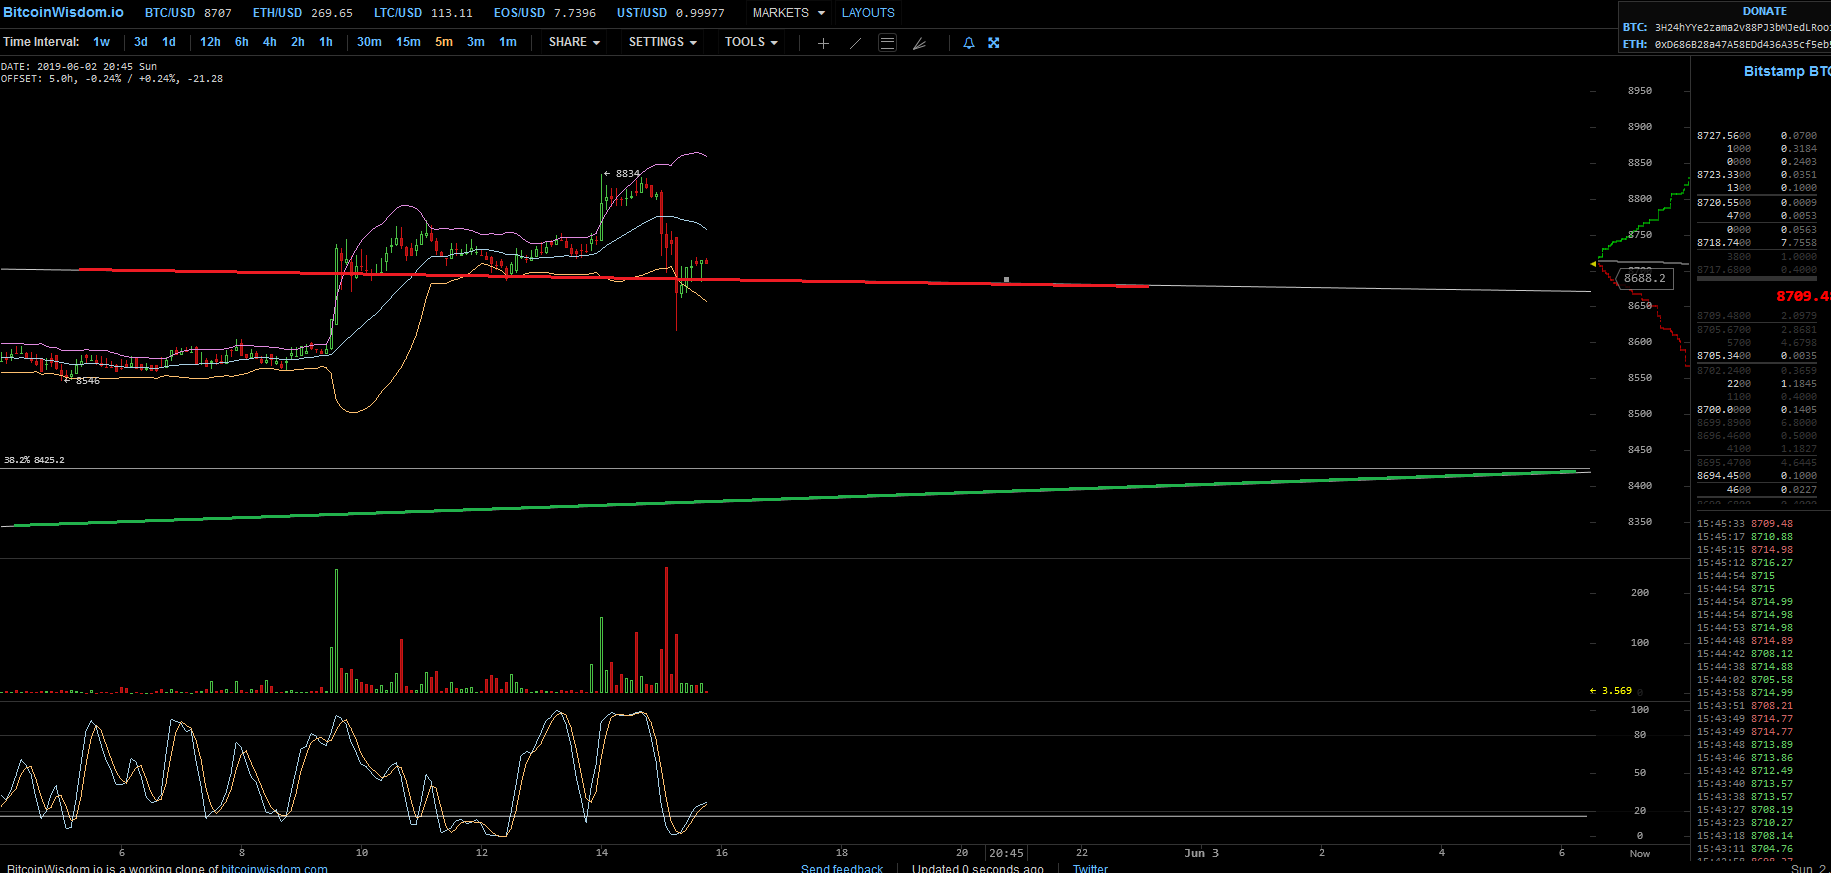Open the Twitter link in footer

pyautogui.click(x=1090, y=868)
